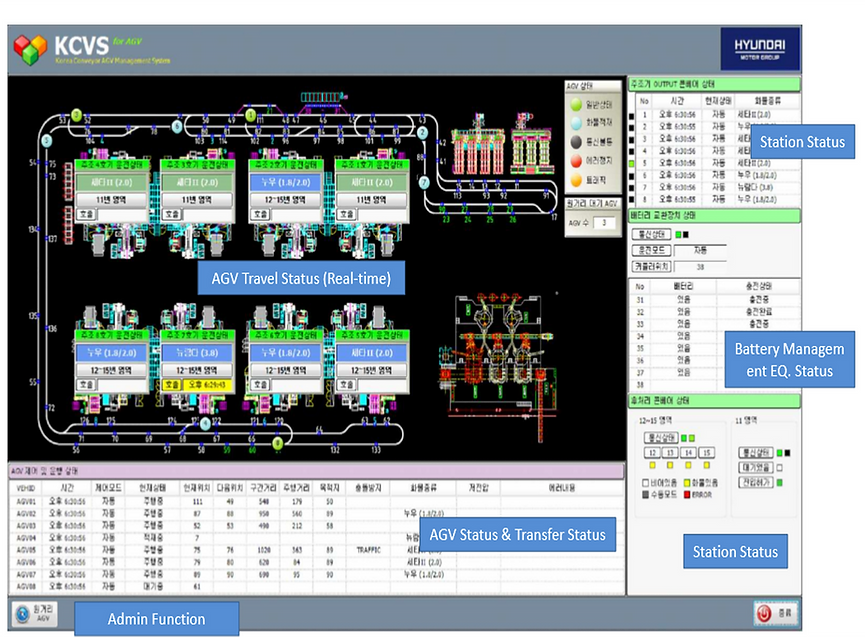Image resolution: width=865 pixels, height=637 pixels.
Task: Click conveyor button 13 in 12~15 영역
Action: 670,453
